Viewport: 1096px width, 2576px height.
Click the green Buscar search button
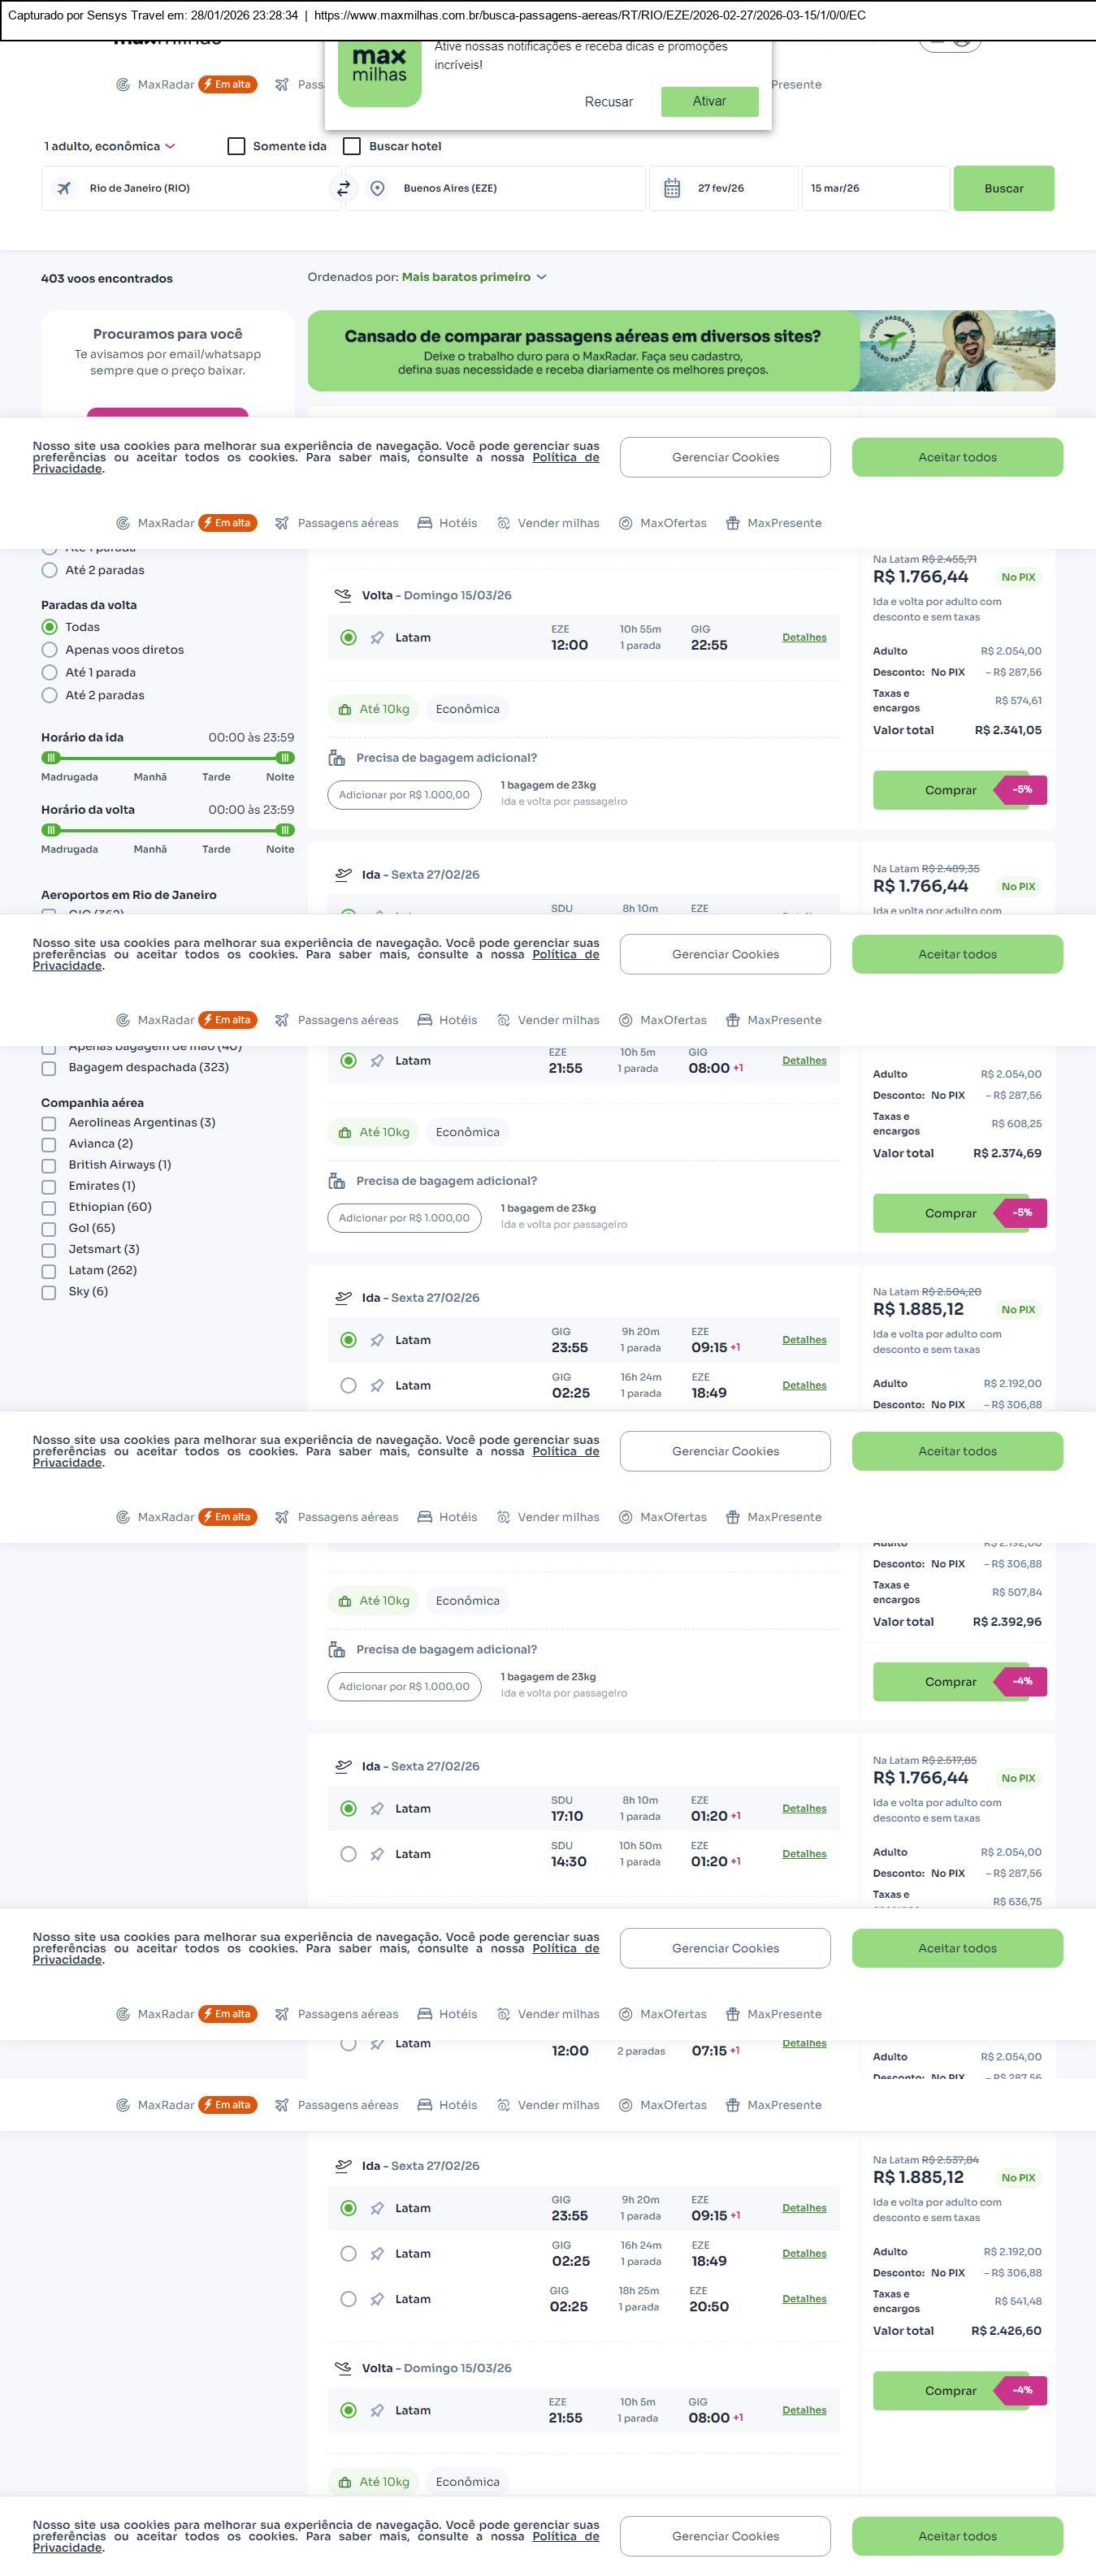point(1003,188)
